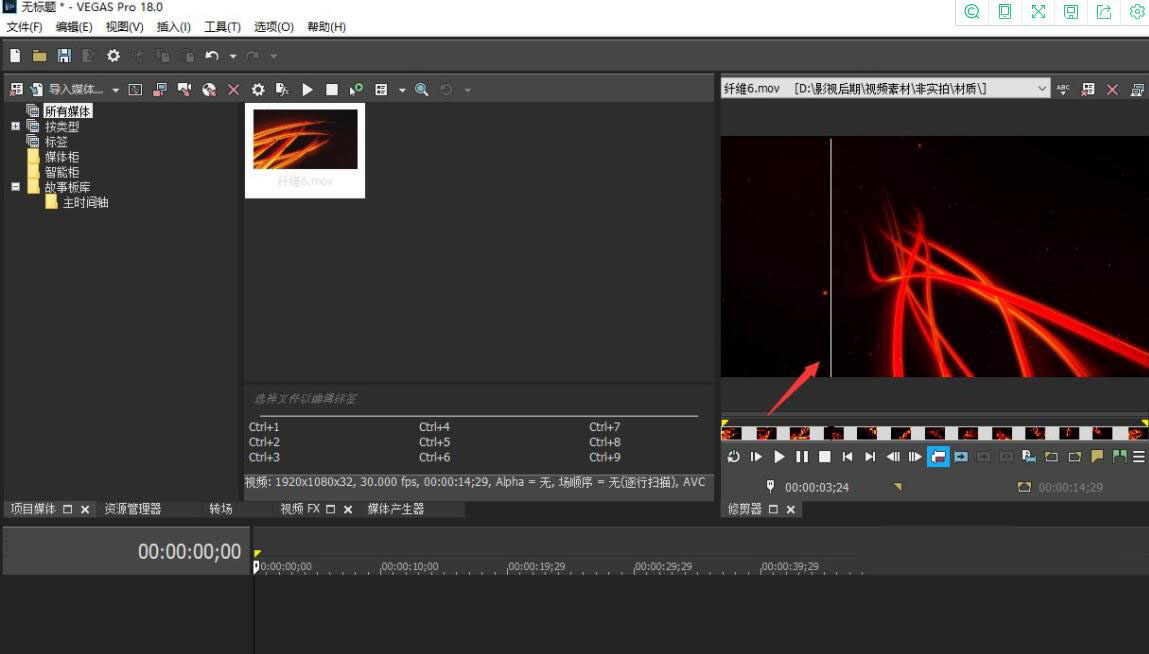Remove selected media with the red X icon
This screenshot has width=1149, height=654.
pos(232,89)
